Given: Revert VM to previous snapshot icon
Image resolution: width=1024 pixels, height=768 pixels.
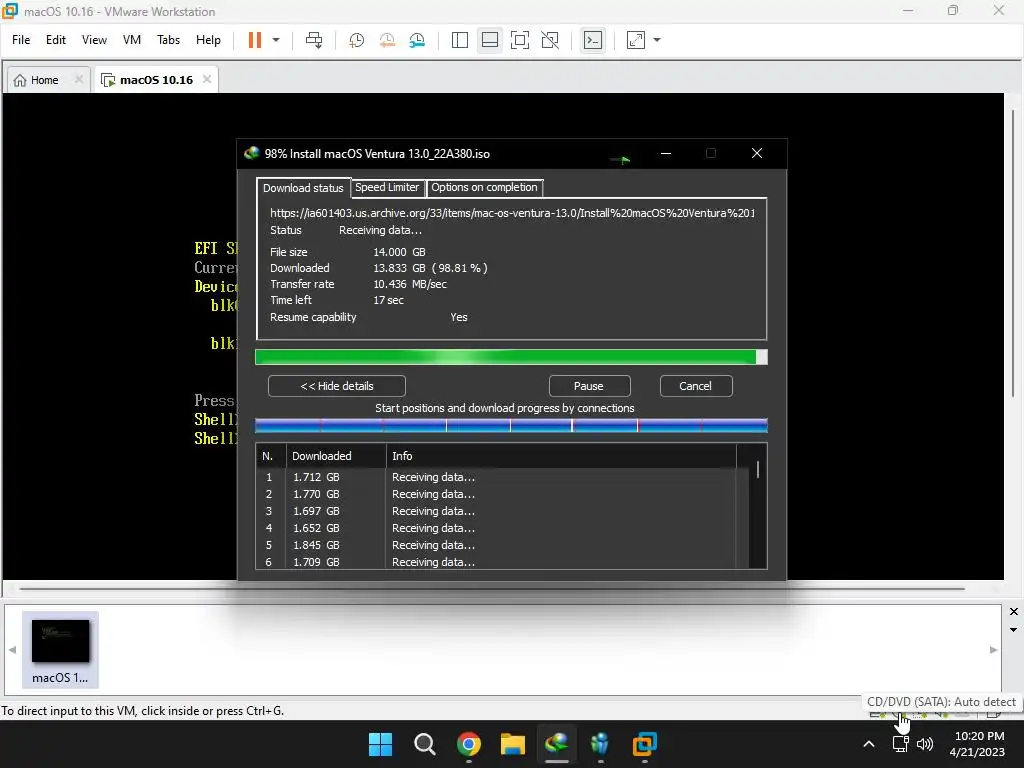Looking at the screenshot, I should [387, 40].
